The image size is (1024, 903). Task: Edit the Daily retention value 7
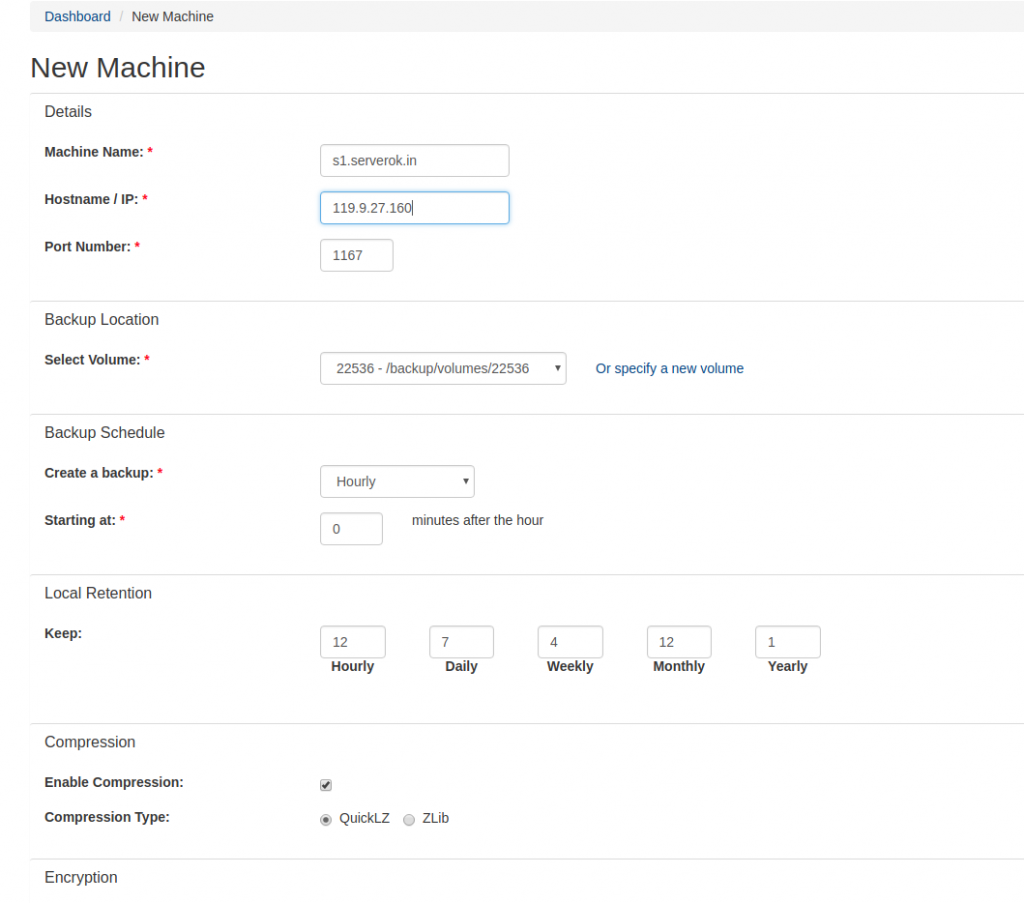[x=461, y=641]
